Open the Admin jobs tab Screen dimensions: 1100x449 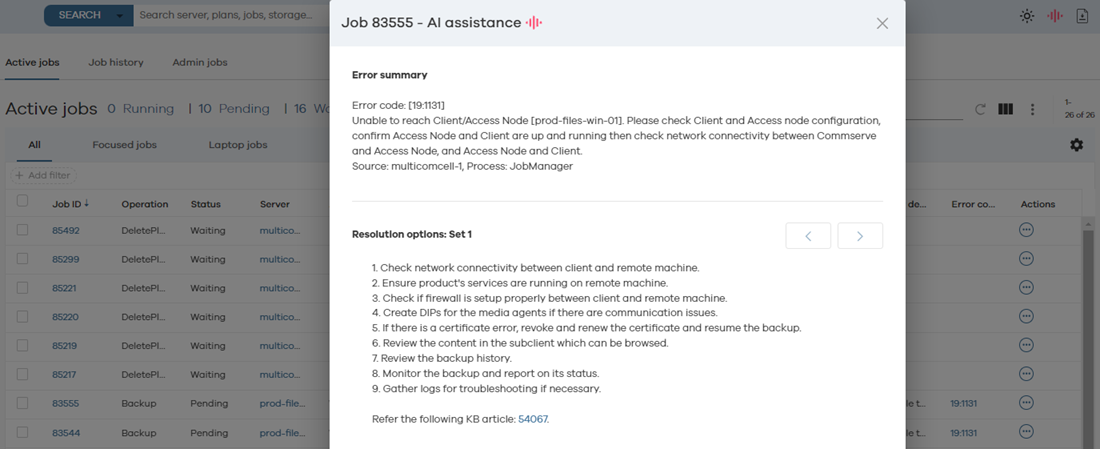[x=200, y=62]
